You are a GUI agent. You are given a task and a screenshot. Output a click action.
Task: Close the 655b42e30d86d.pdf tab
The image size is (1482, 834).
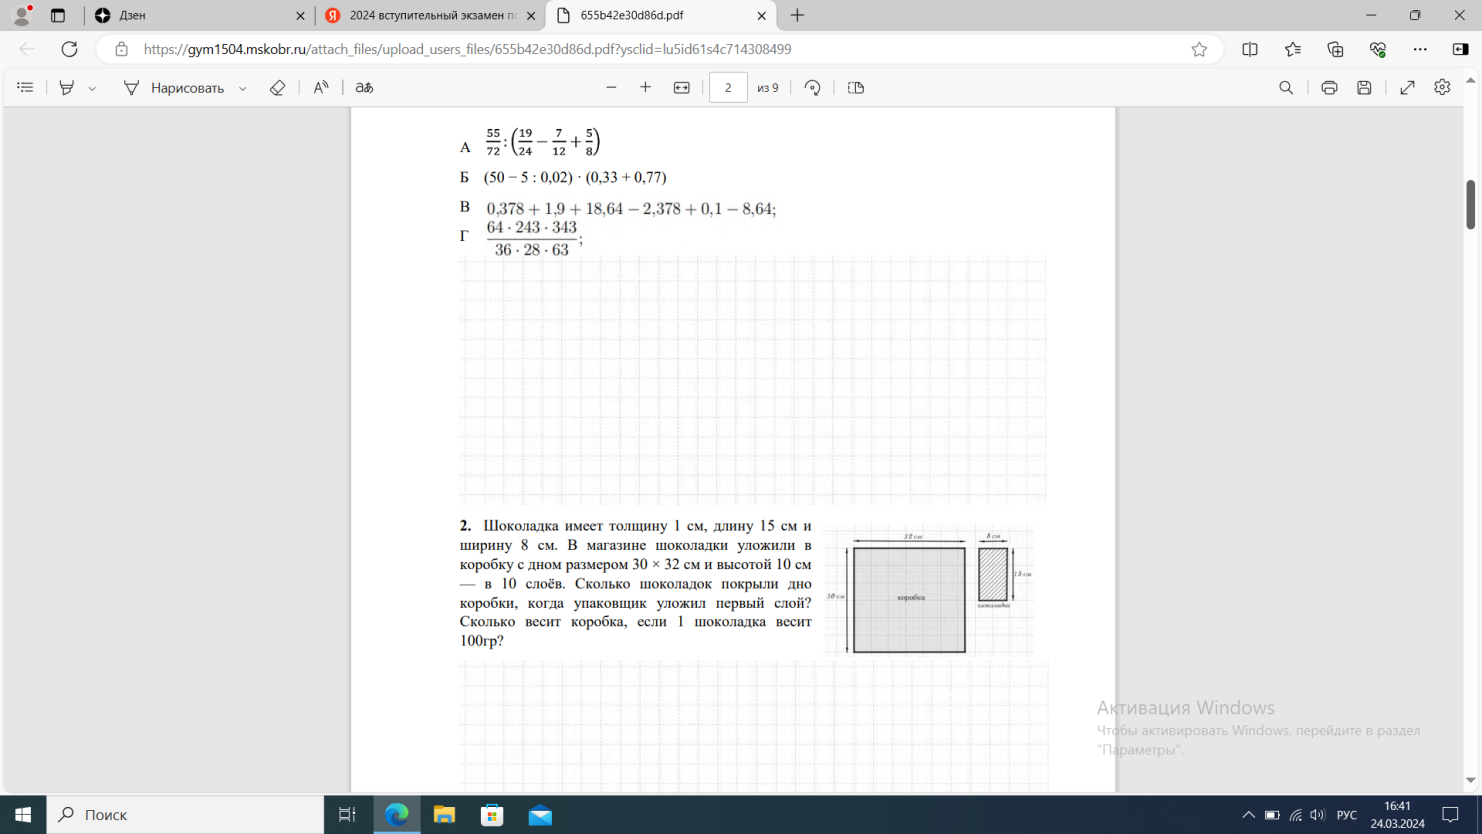point(761,16)
